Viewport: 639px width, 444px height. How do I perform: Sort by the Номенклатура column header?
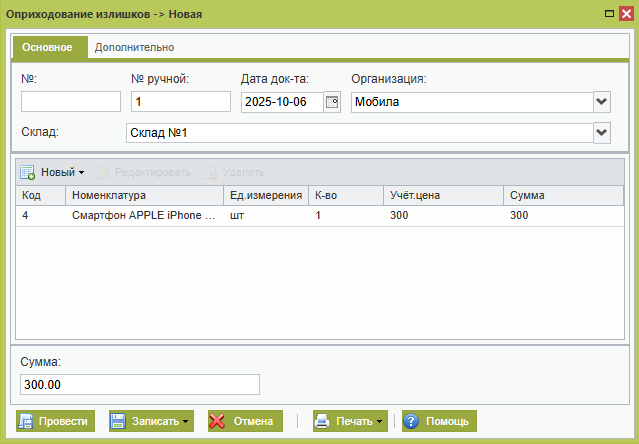tap(145, 195)
